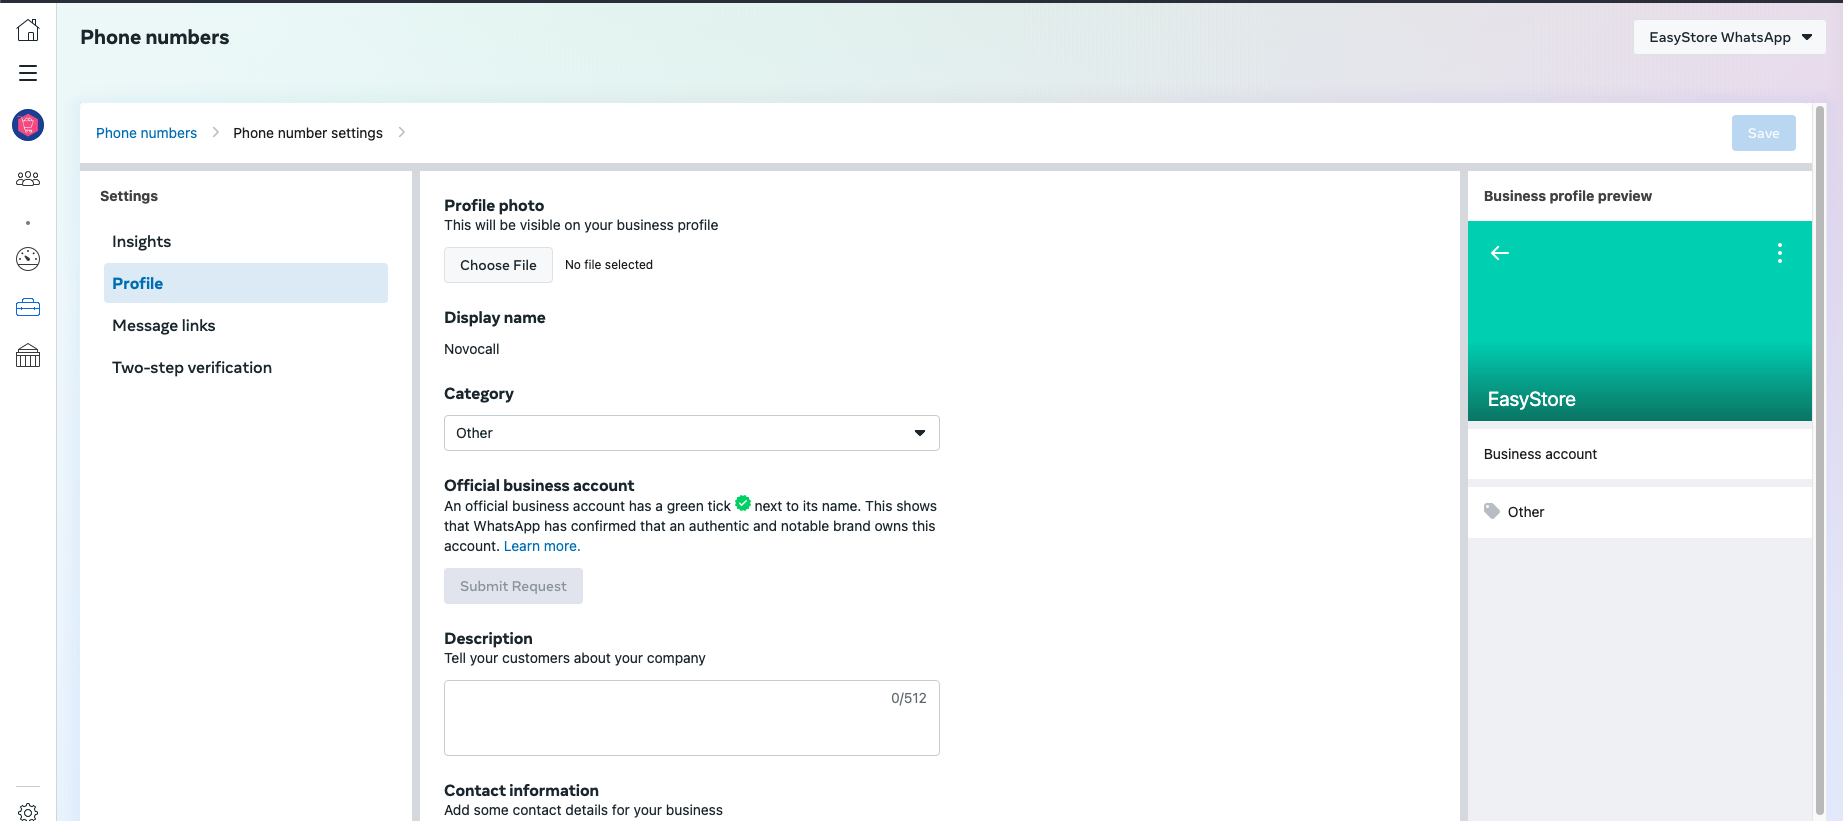
Task: Click the tag icon beside Other
Action: pos(1492,511)
